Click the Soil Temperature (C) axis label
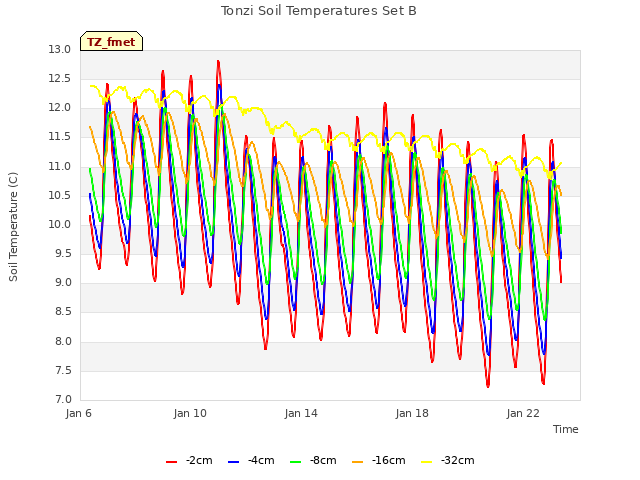This screenshot has width=640, height=480. coord(13,227)
